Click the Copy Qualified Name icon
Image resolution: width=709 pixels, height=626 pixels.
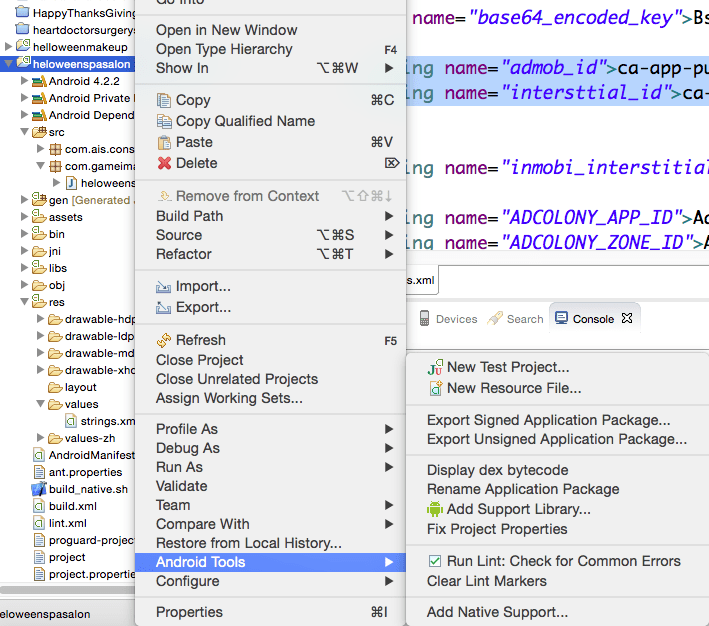click(x=164, y=121)
